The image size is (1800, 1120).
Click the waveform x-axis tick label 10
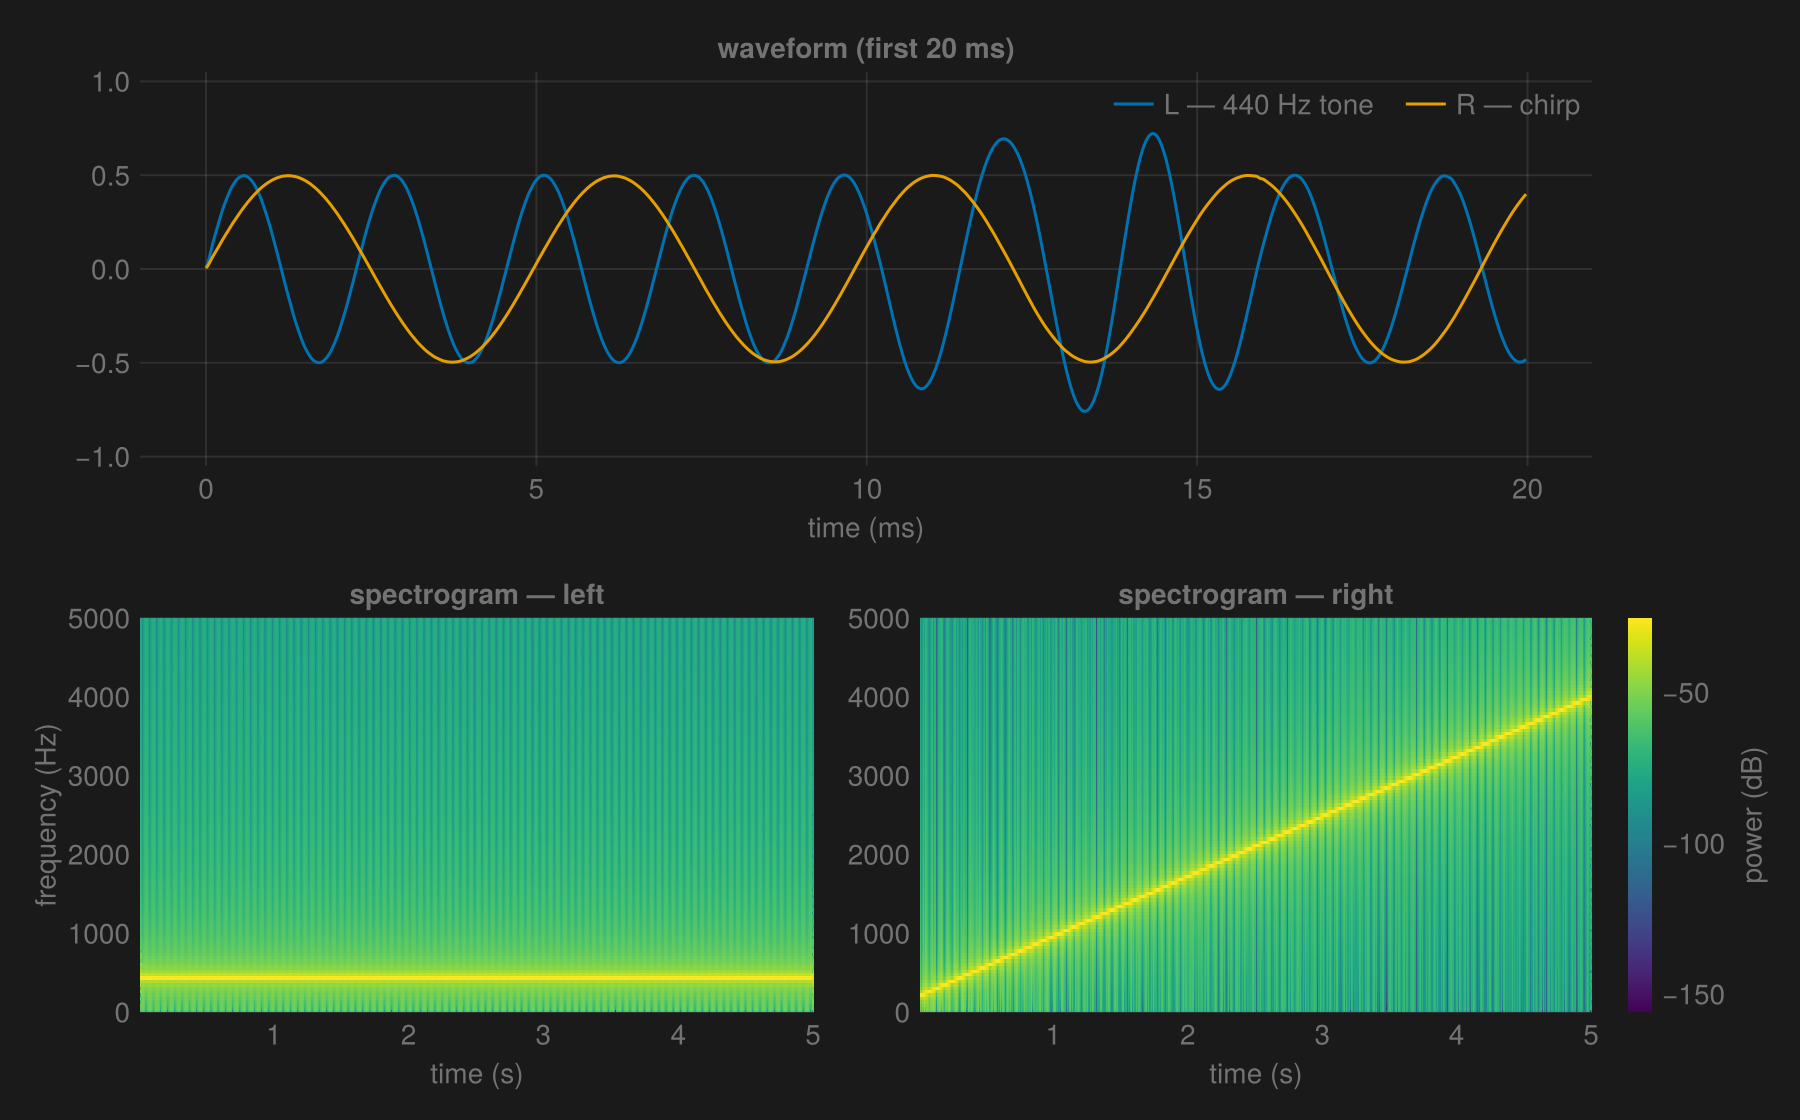[x=866, y=489]
